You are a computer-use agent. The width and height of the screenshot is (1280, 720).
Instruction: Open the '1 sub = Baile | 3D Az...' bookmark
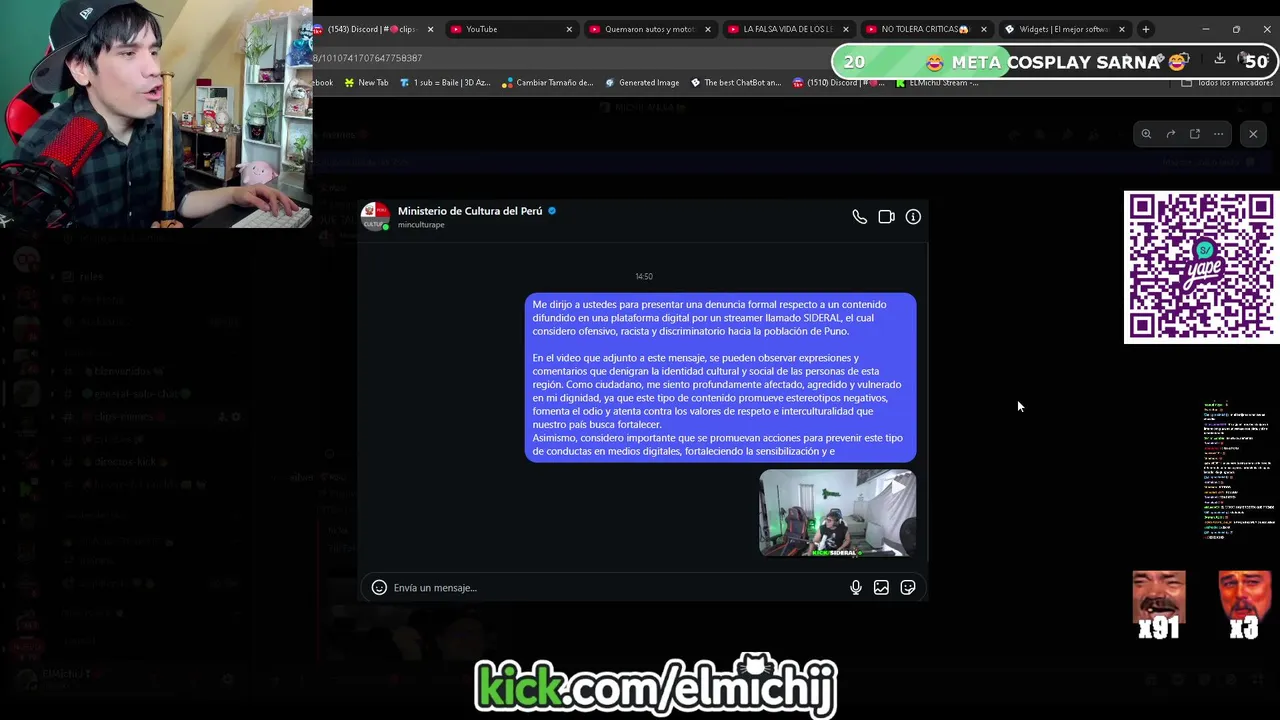coord(445,83)
